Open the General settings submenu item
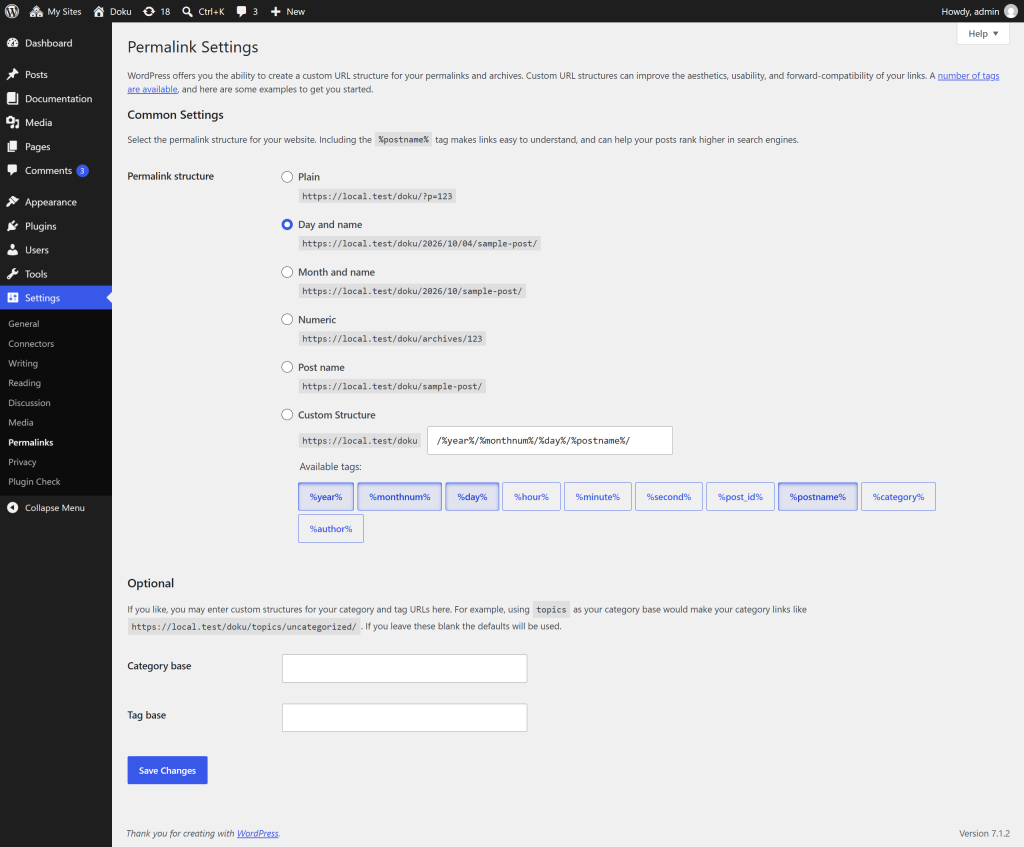 click(x=24, y=324)
